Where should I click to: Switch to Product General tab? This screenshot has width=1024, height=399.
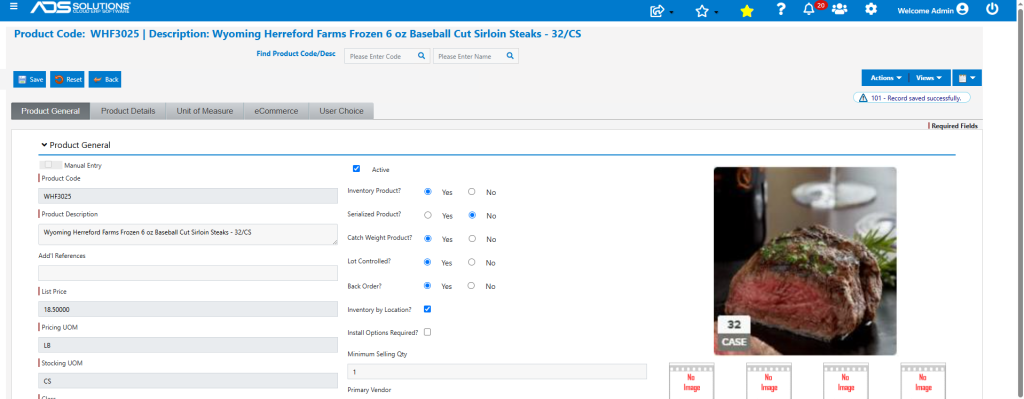[x=50, y=111]
